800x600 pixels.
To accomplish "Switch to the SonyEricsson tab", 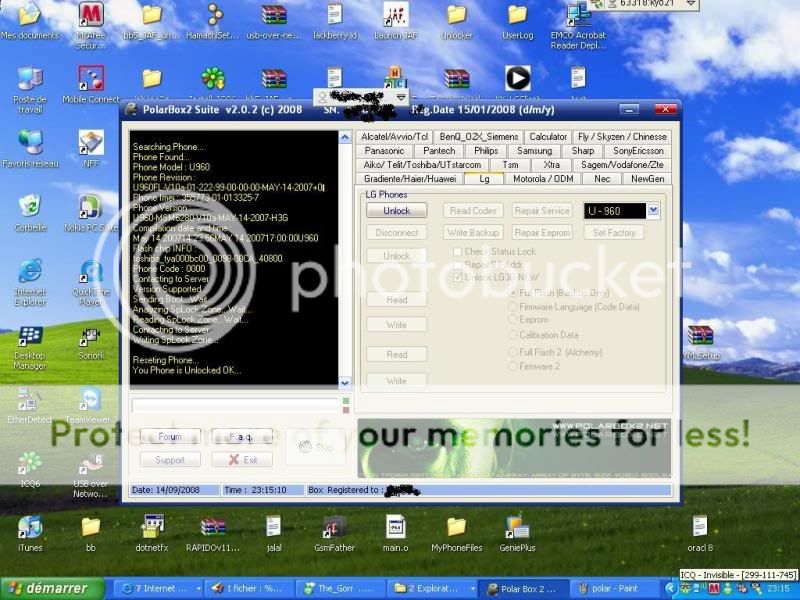I will pos(638,151).
